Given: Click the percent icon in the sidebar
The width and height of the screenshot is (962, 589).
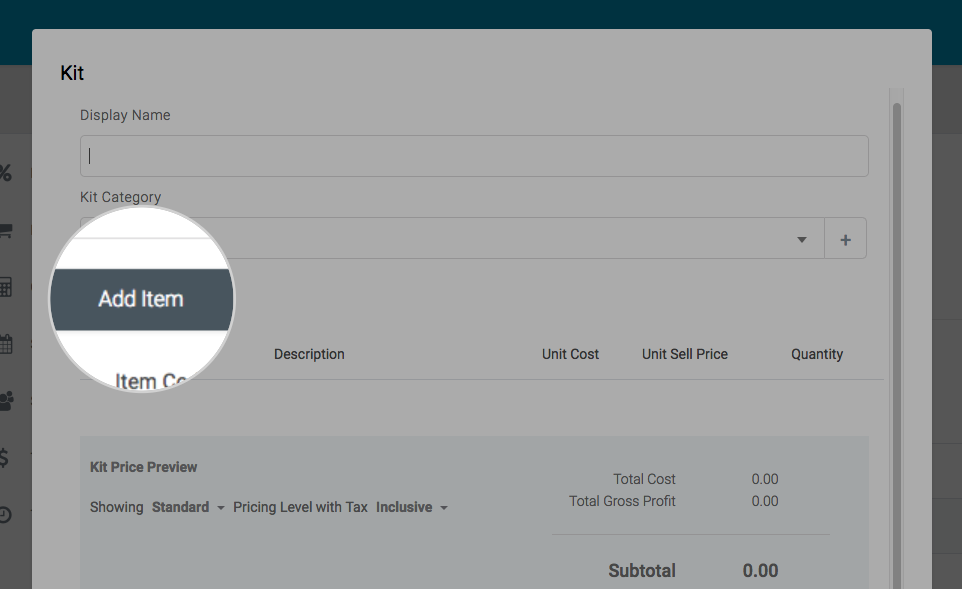Looking at the screenshot, I should coord(5,173).
